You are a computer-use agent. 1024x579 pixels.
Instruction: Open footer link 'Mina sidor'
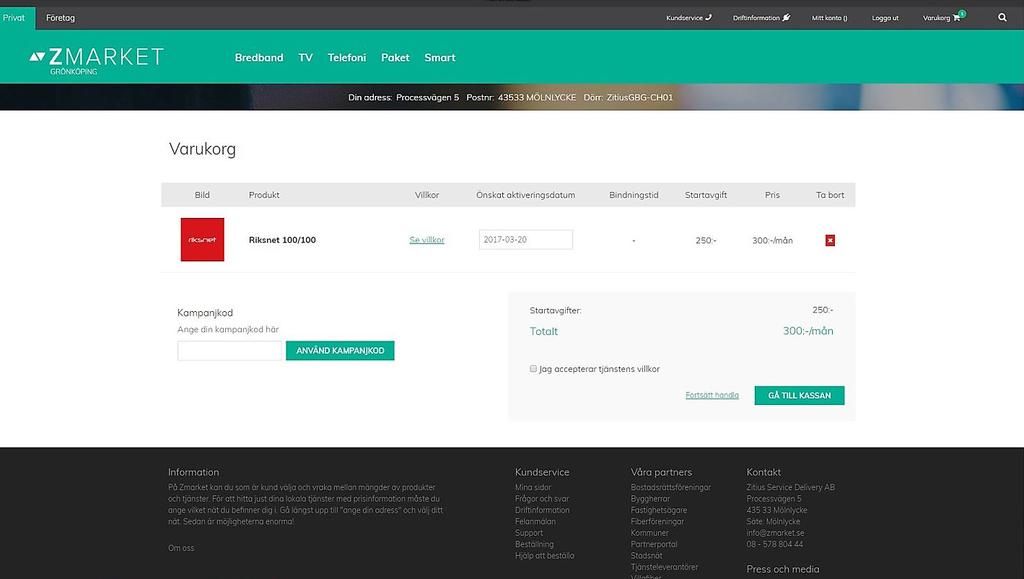pyautogui.click(x=533, y=487)
